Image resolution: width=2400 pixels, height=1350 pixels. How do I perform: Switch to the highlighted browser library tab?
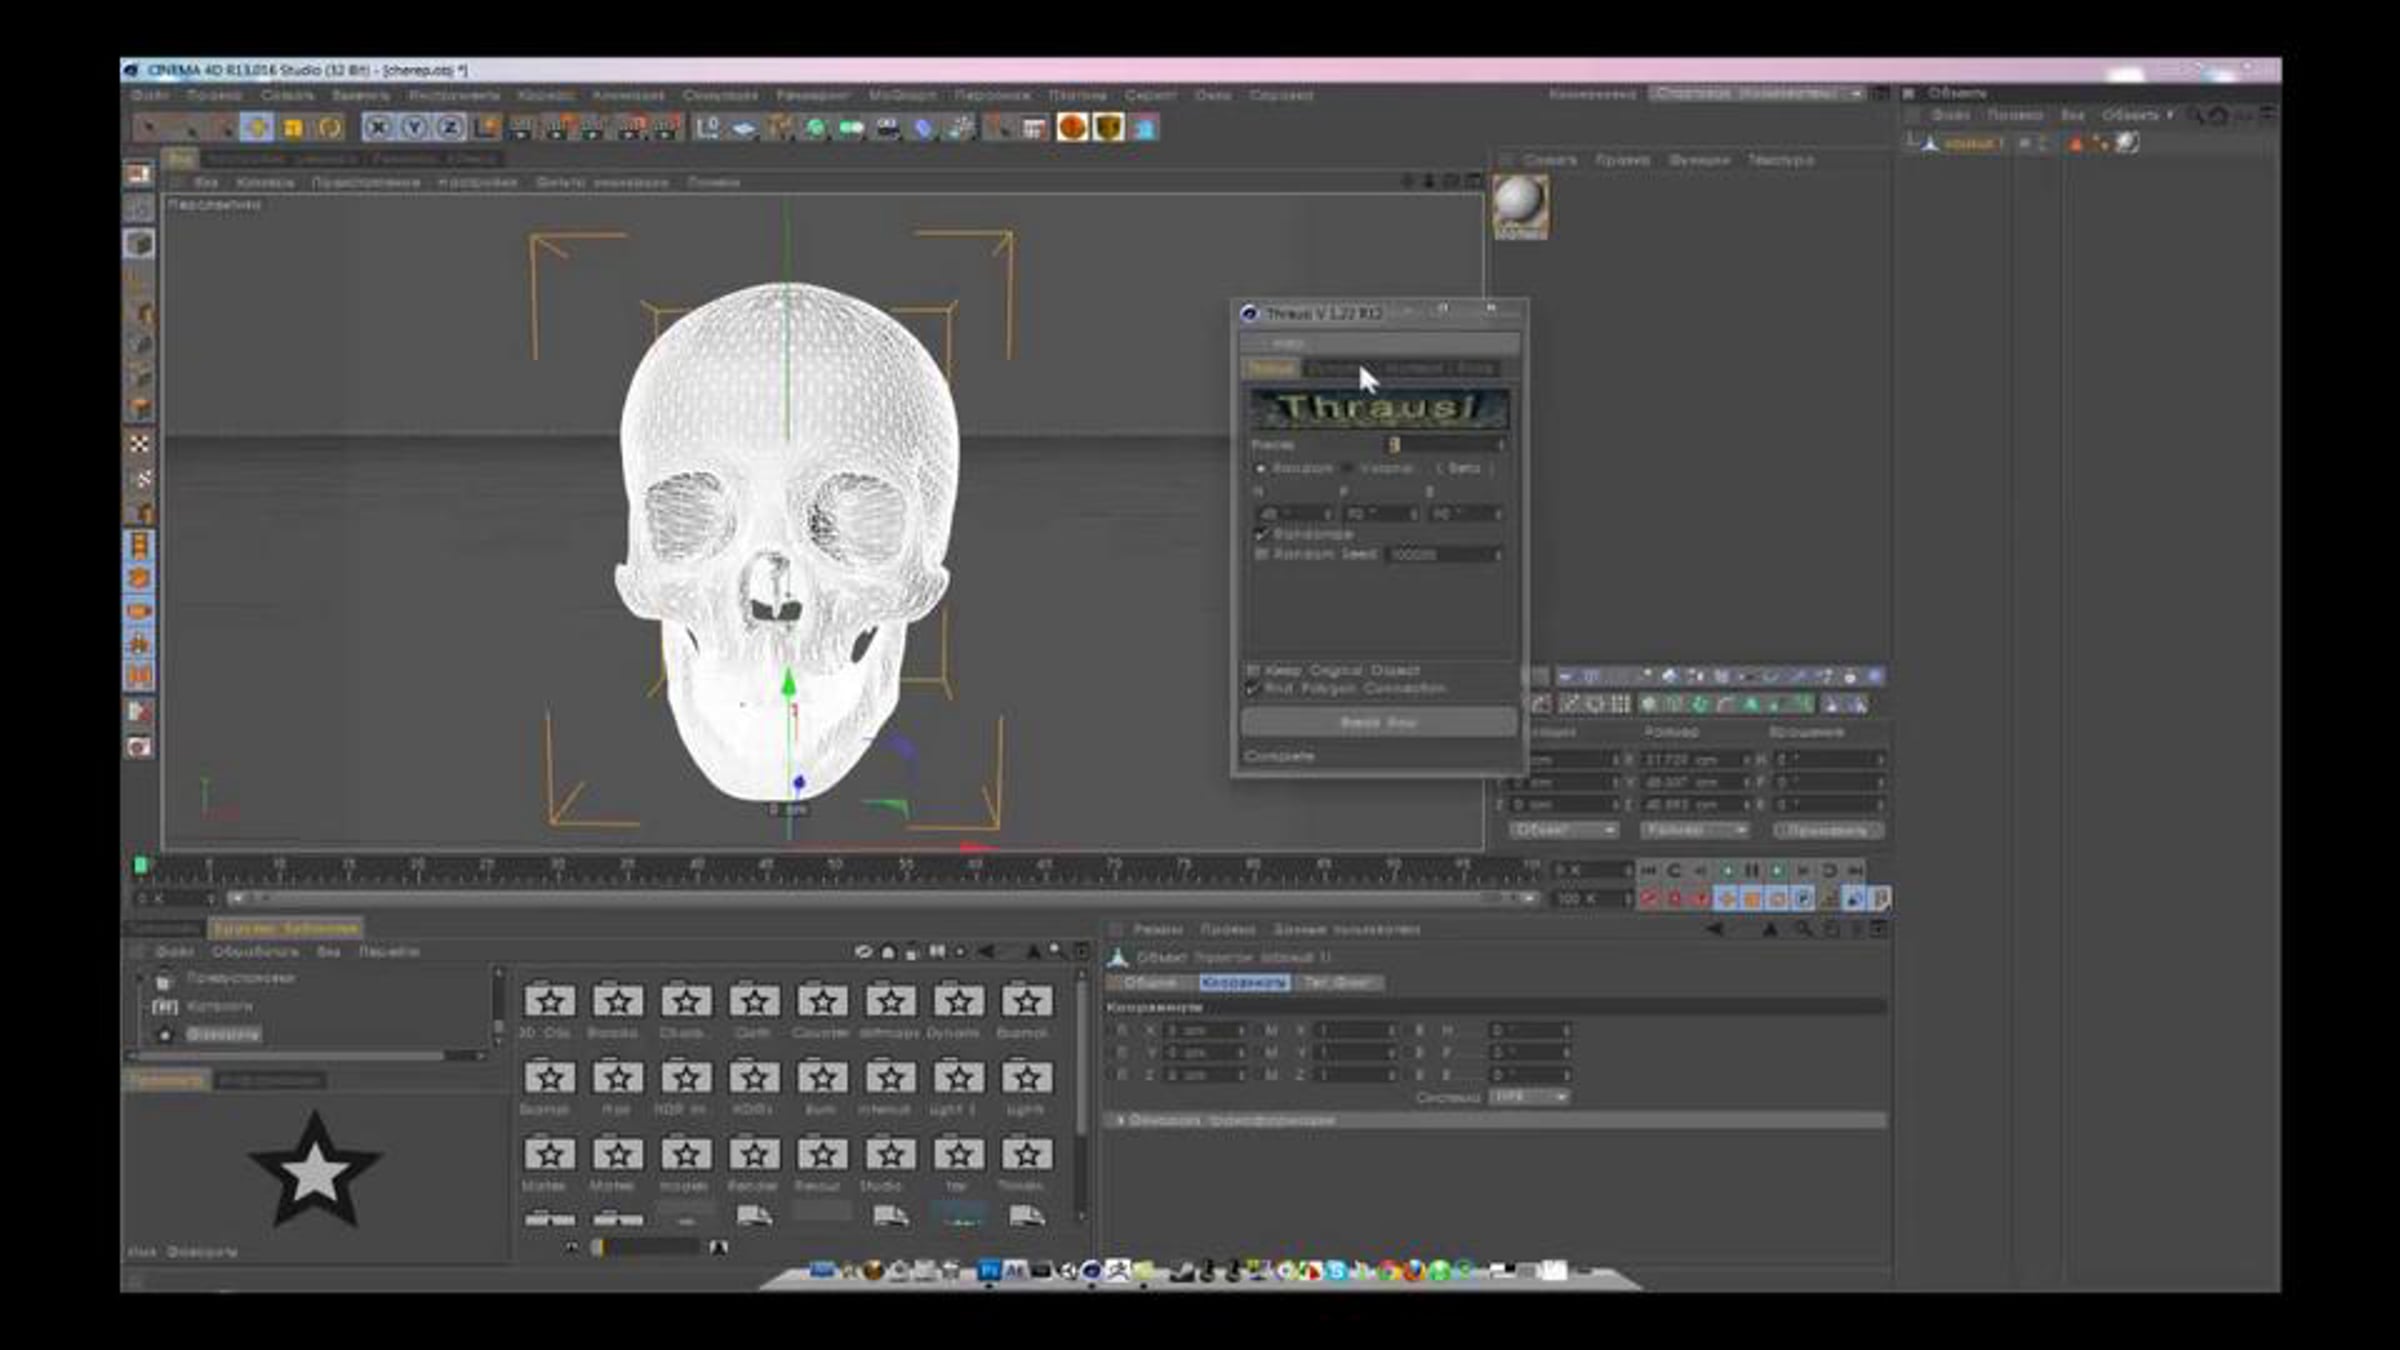coord(286,929)
